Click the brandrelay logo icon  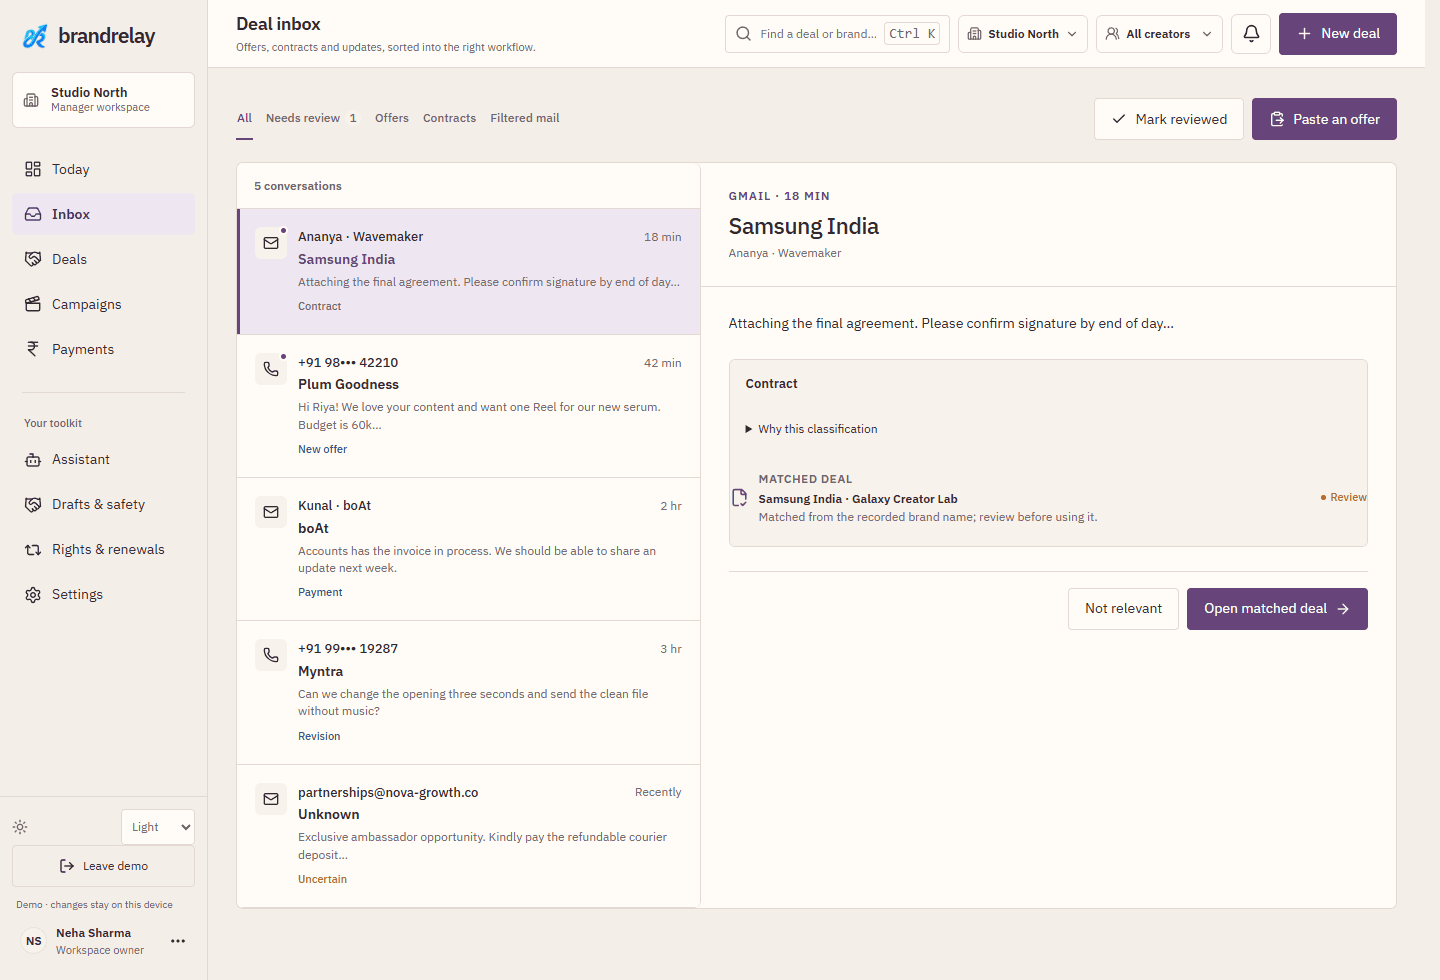pyautogui.click(x=35, y=36)
